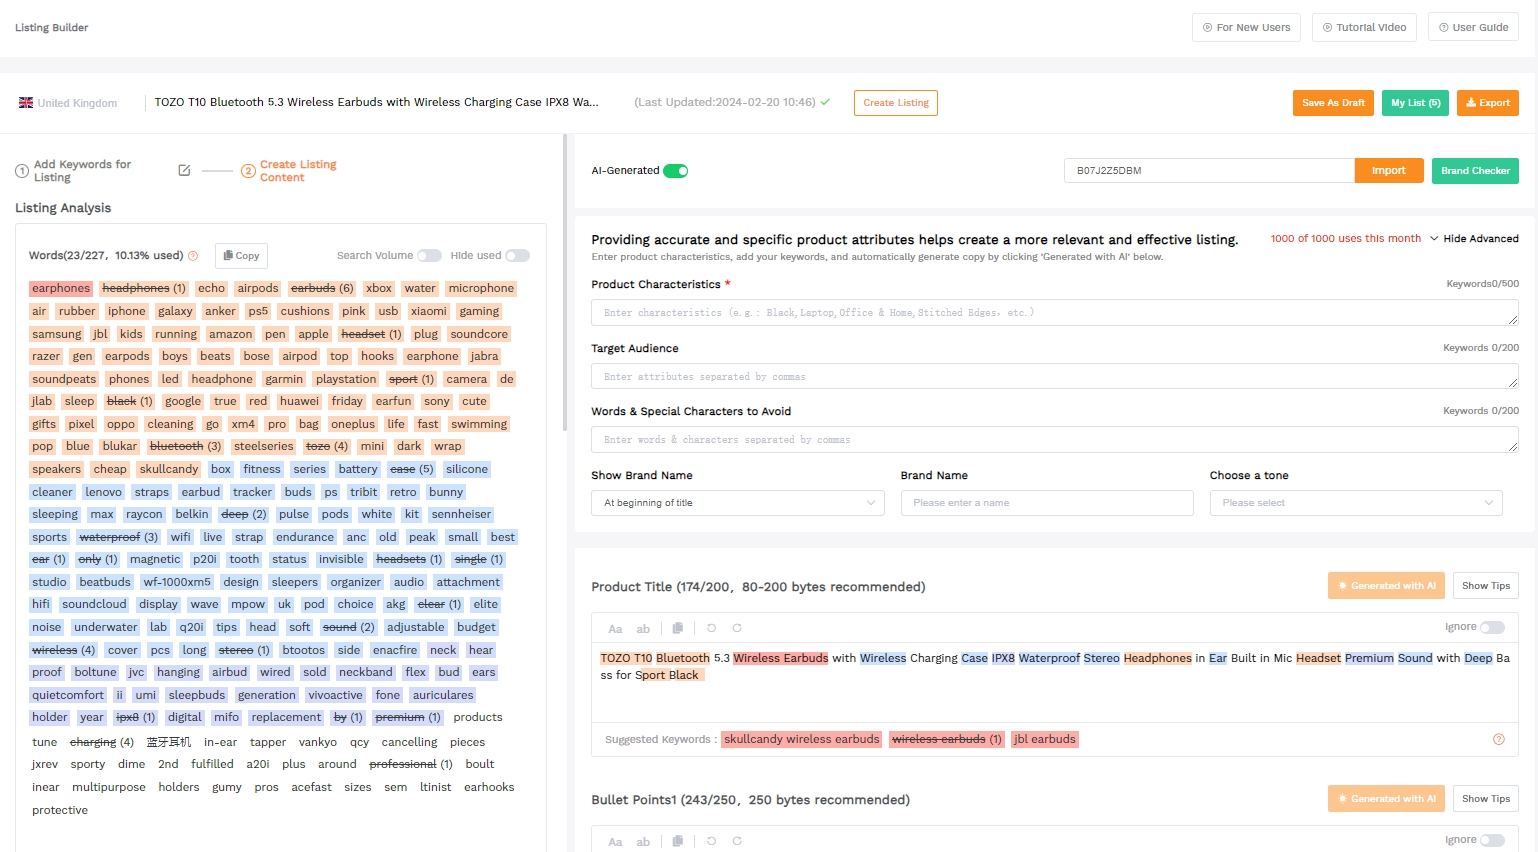Viewport: 1538px width, 852px height.
Task: Click the copy icon in the Product Title toolbar
Action: click(678, 628)
